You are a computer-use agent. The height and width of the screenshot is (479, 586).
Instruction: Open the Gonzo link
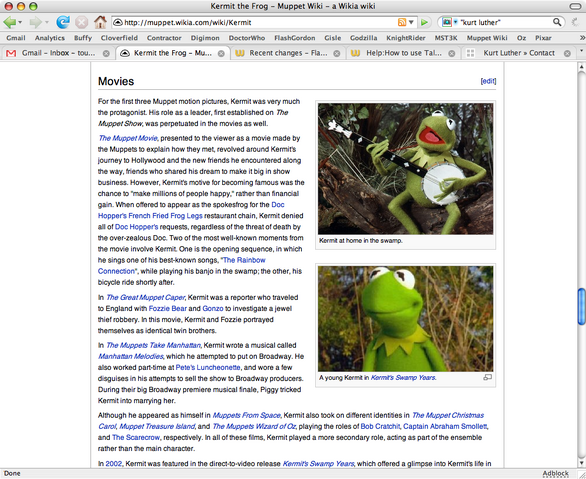click(213, 309)
